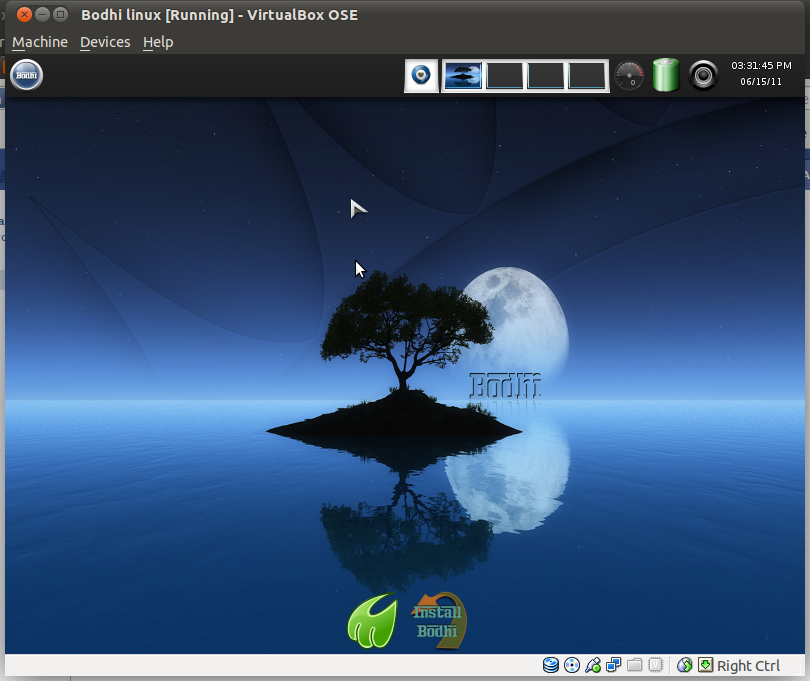Launch the eye-shaped gadget on the shelf
Screen dimensions: 810x681
click(x=421, y=75)
